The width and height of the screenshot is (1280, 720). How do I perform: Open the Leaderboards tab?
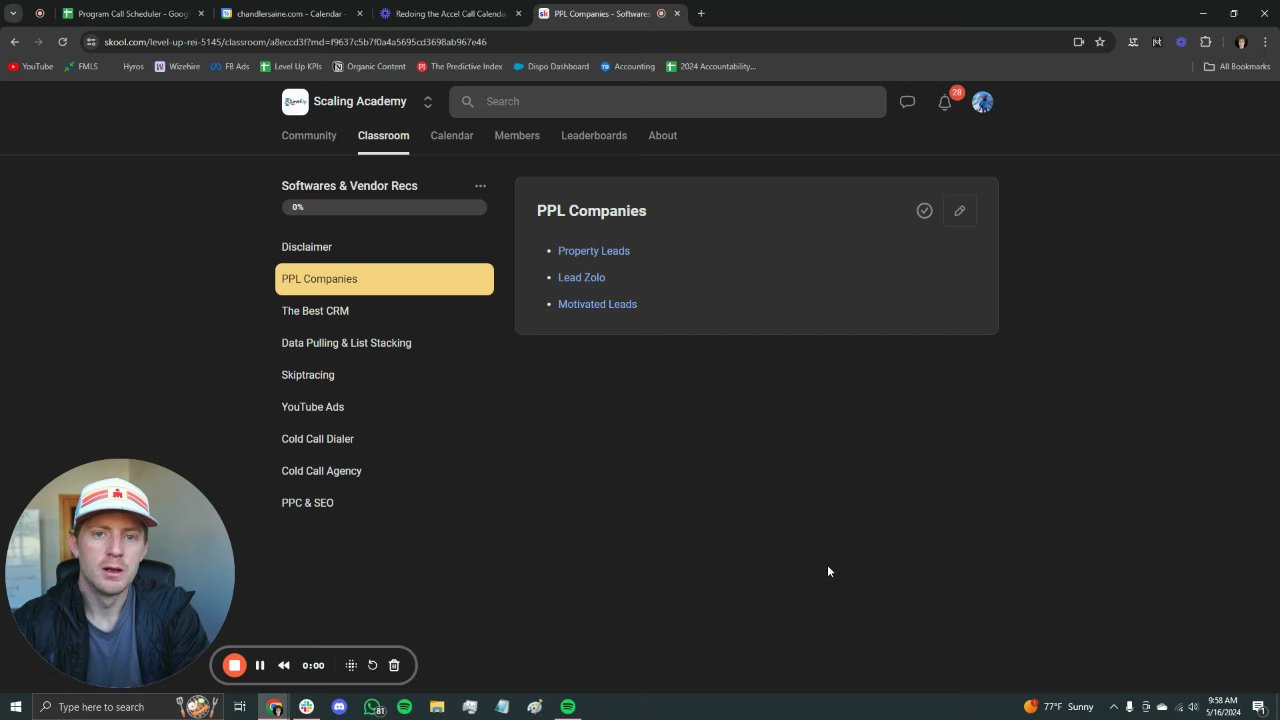point(594,136)
